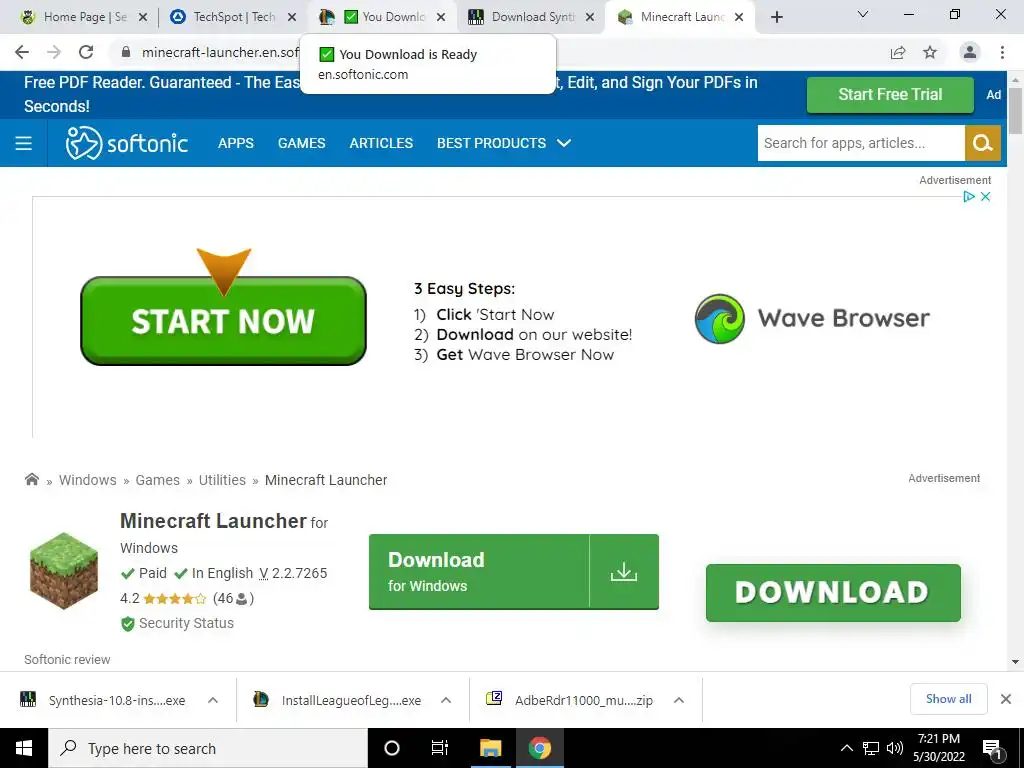Click the browser forward arrow

pos(54,52)
